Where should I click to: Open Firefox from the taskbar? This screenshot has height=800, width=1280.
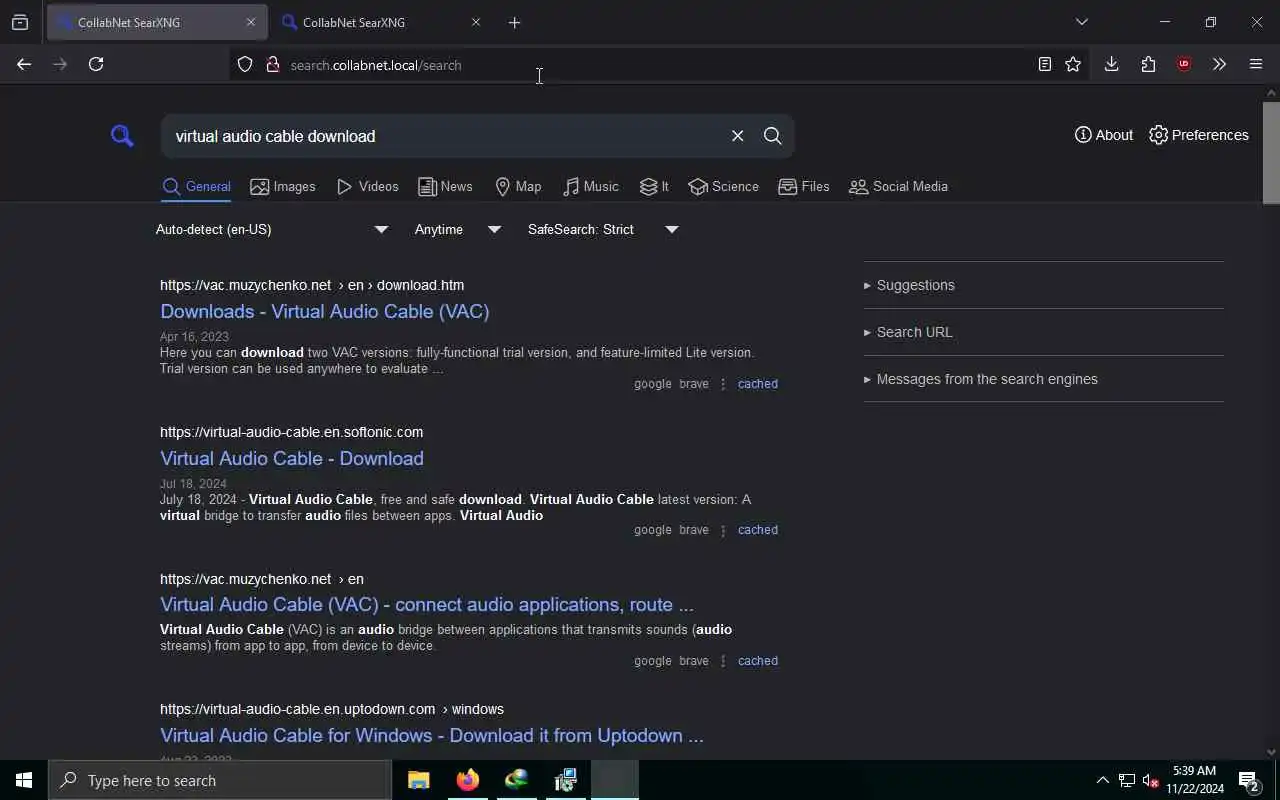tap(467, 780)
